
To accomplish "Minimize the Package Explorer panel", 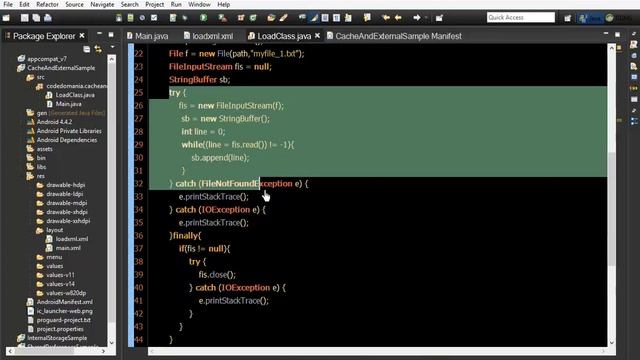I will pyautogui.click(x=100, y=34).
